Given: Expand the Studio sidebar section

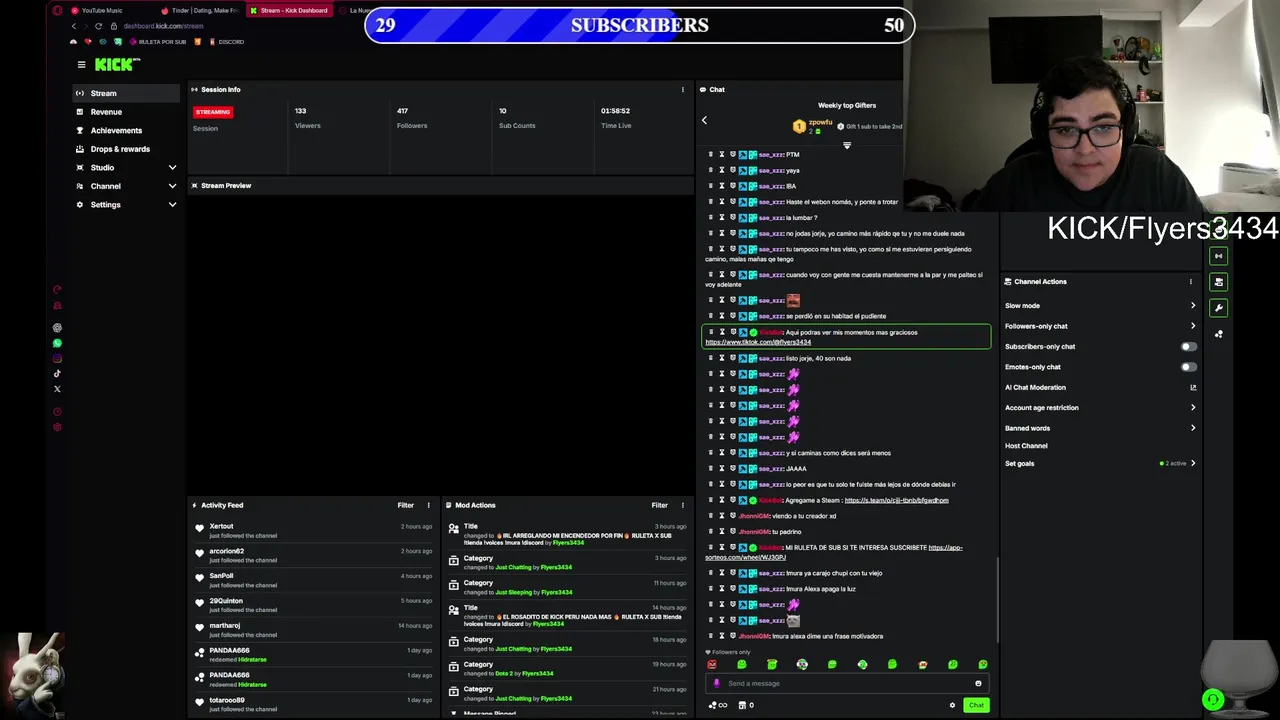Looking at the screenshot, I should tap(128, 167).
